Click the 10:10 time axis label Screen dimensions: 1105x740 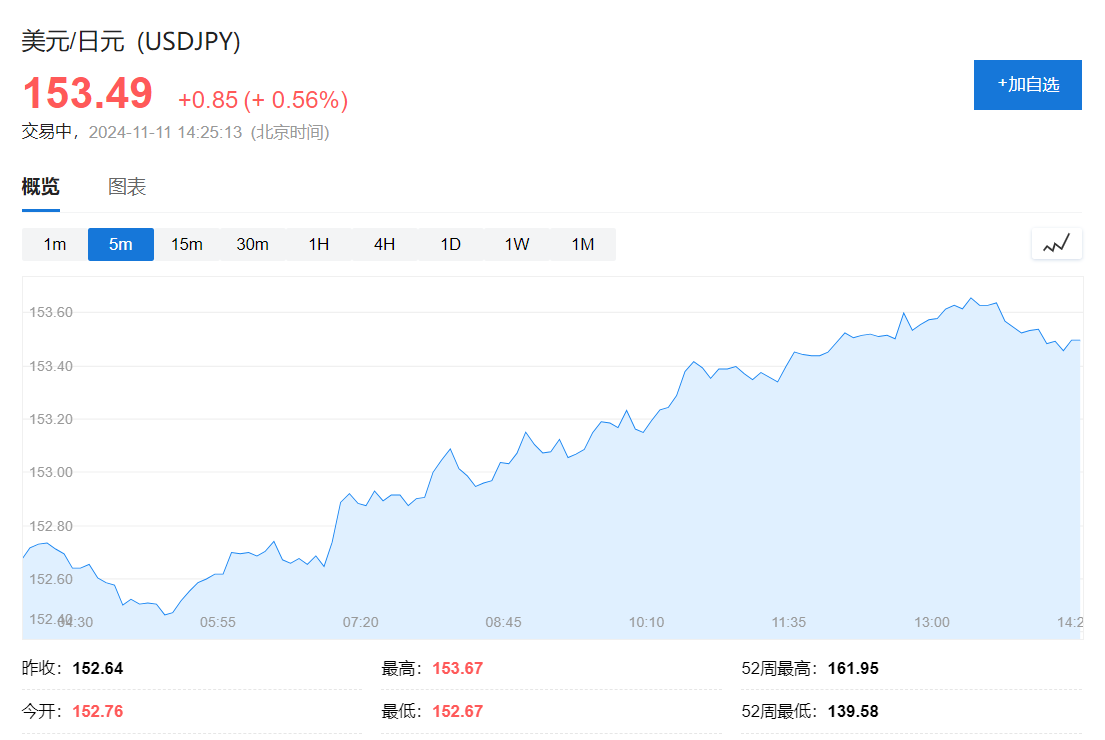point(646,622)
